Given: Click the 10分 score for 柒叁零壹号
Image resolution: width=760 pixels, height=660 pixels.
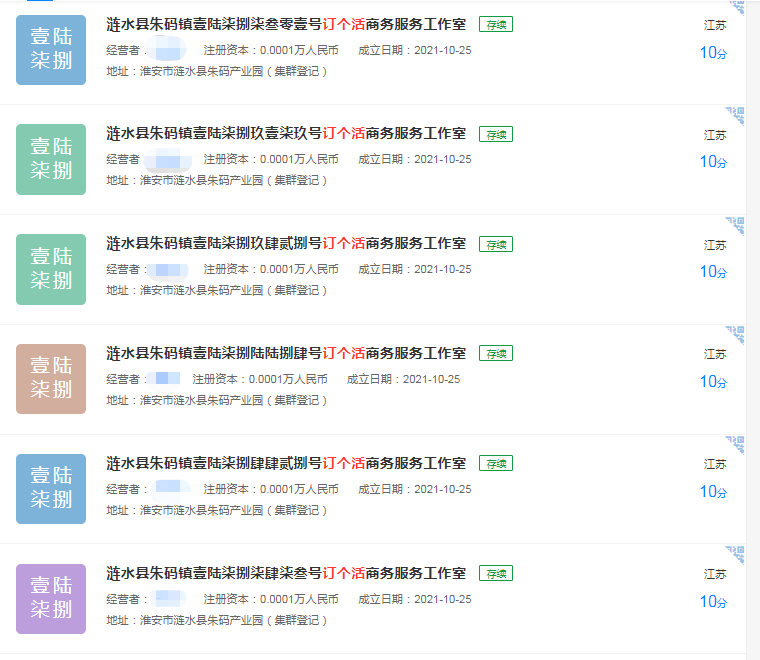Looking at the screenshot, I should click(x=713, y=52).
